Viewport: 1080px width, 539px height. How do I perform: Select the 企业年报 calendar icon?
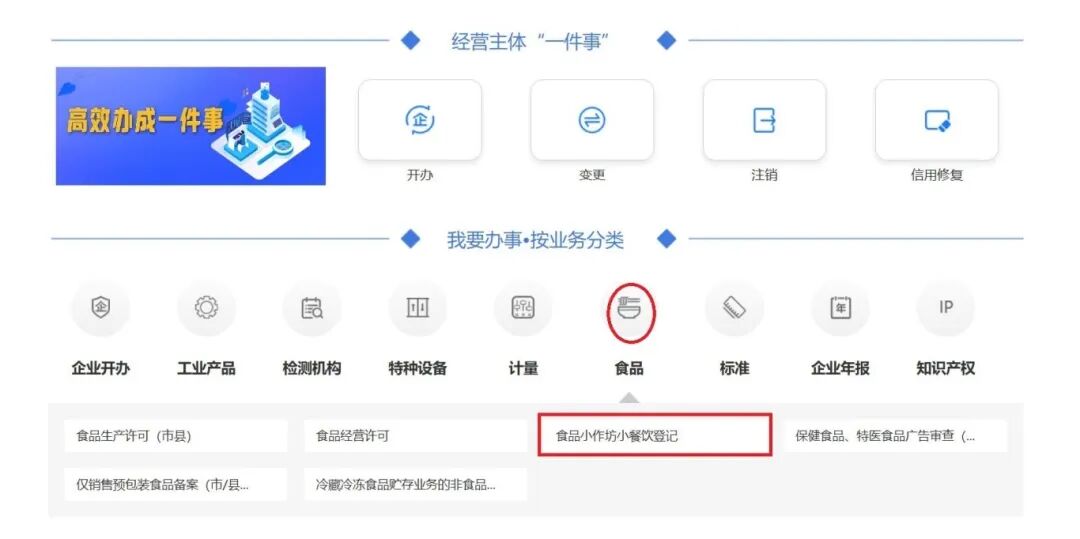[x=840, y=308]
